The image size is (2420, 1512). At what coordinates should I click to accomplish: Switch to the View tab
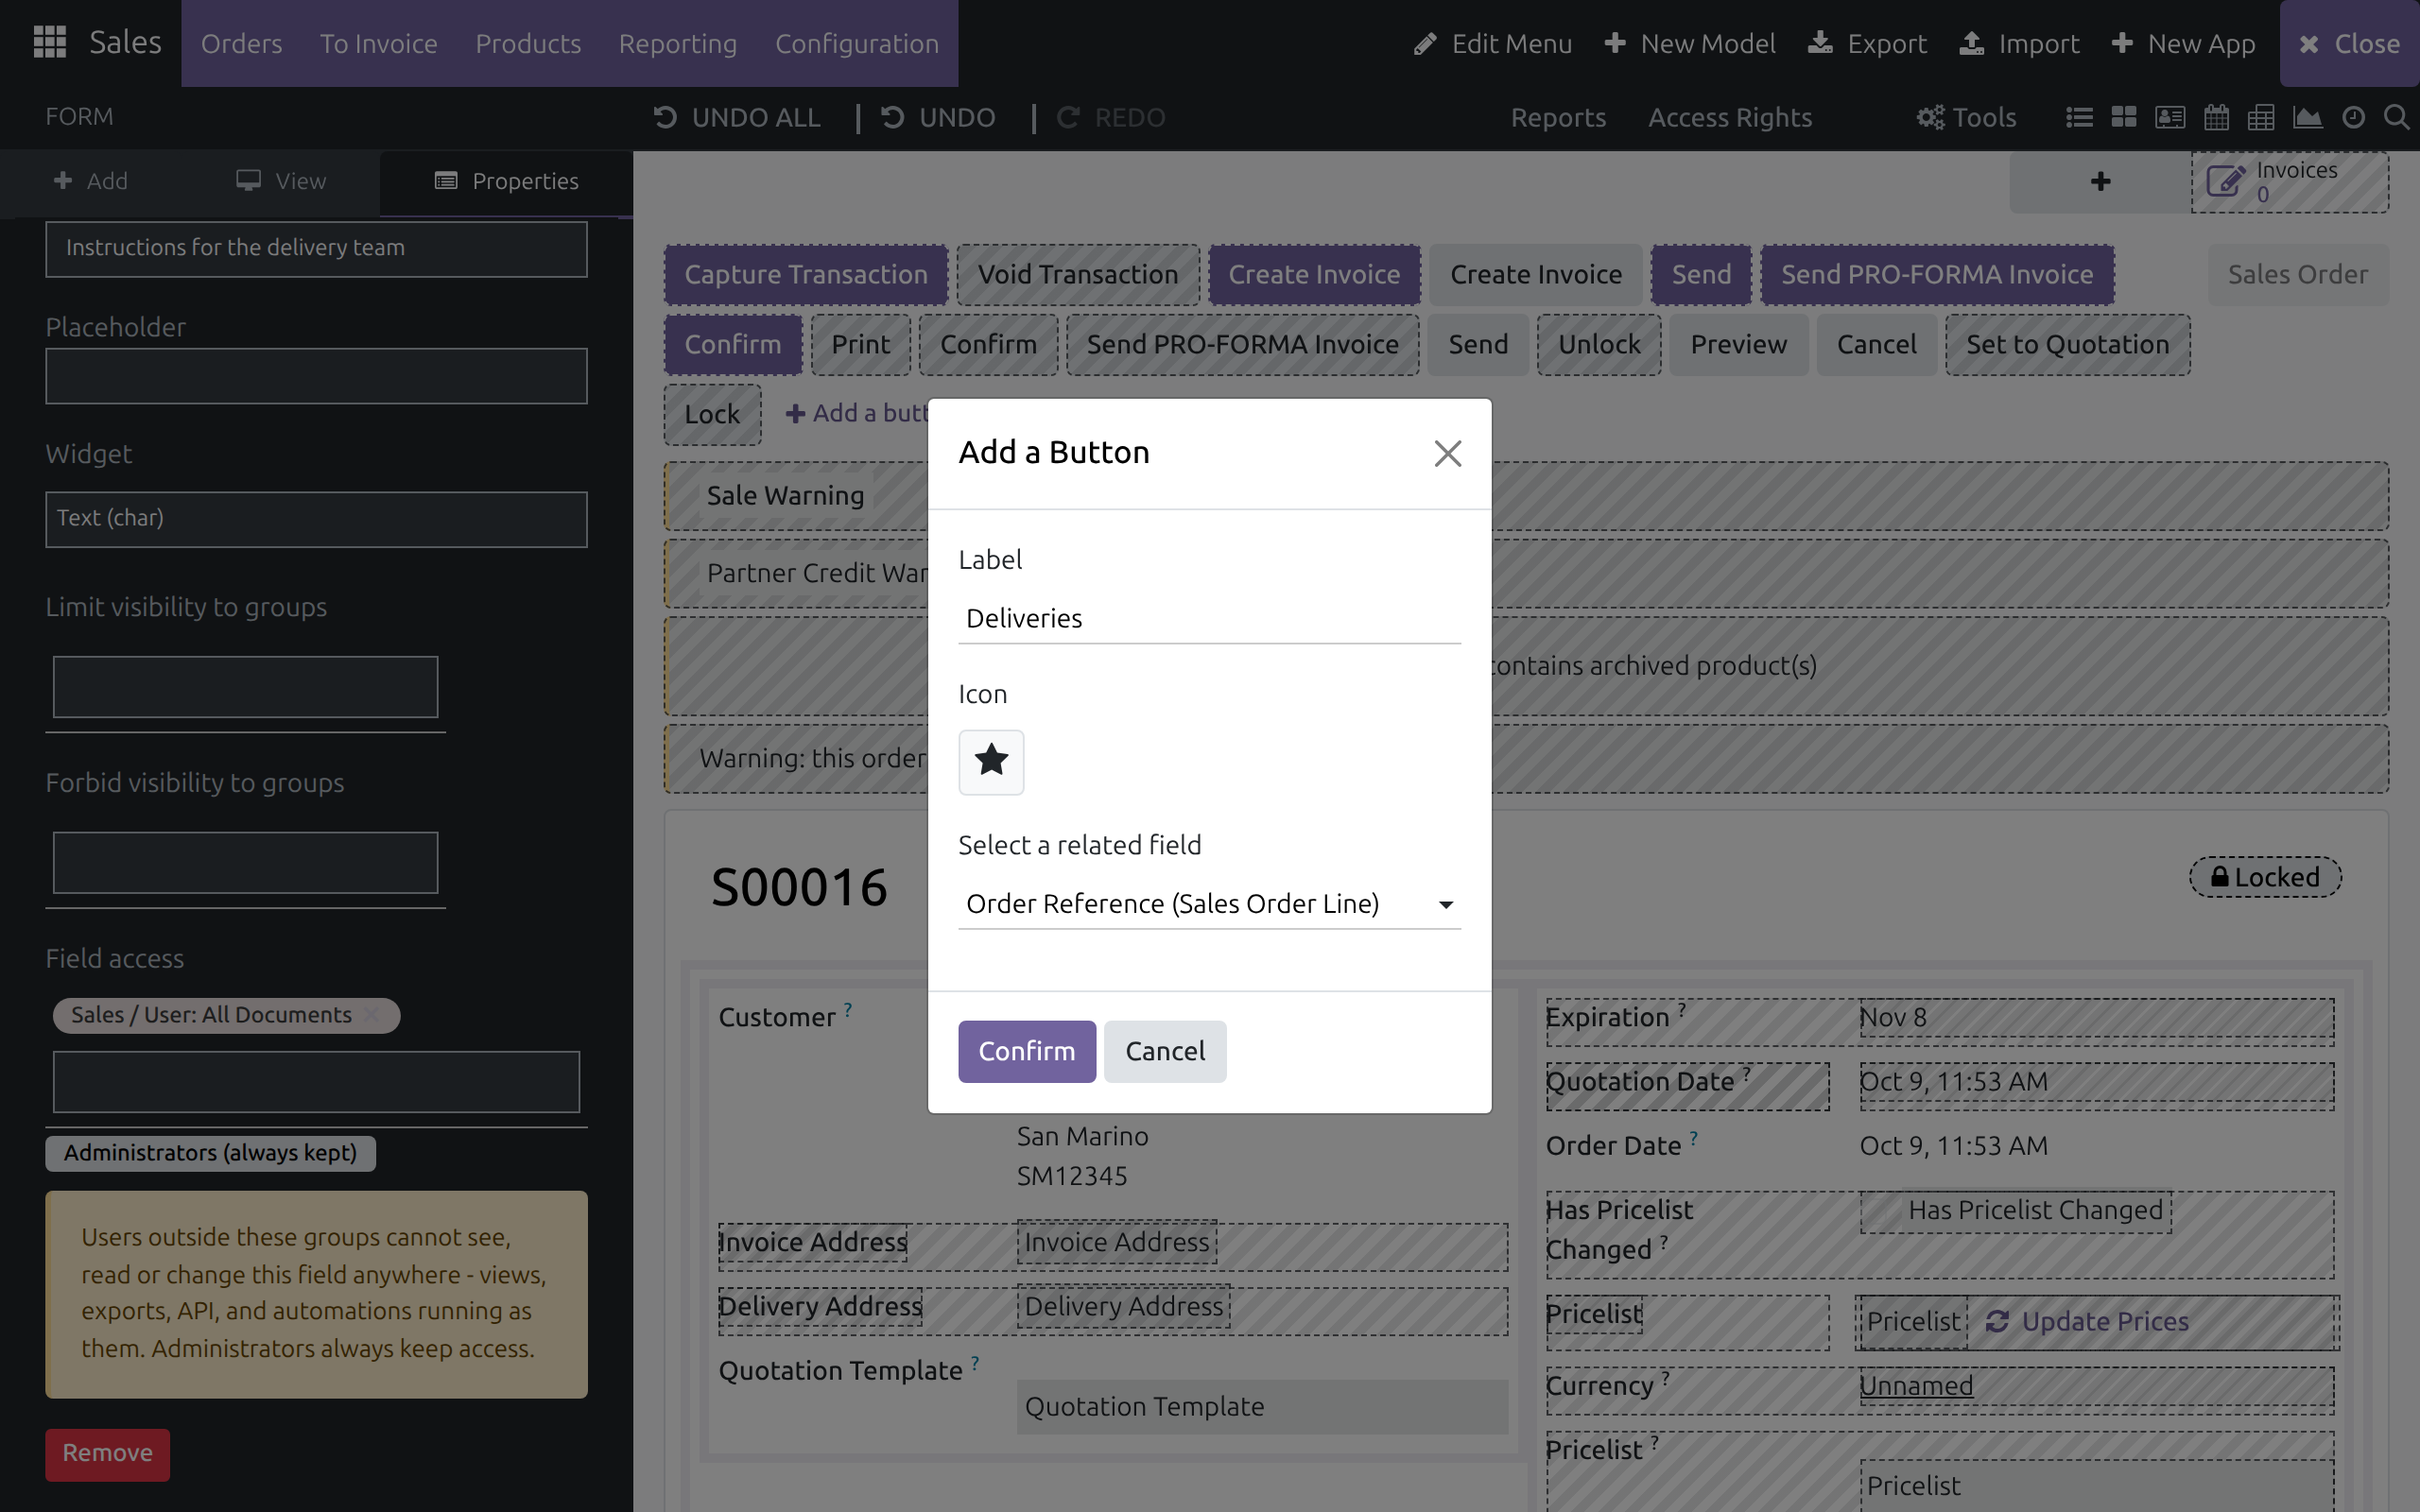pyautogui.click(x=282, y=182)
